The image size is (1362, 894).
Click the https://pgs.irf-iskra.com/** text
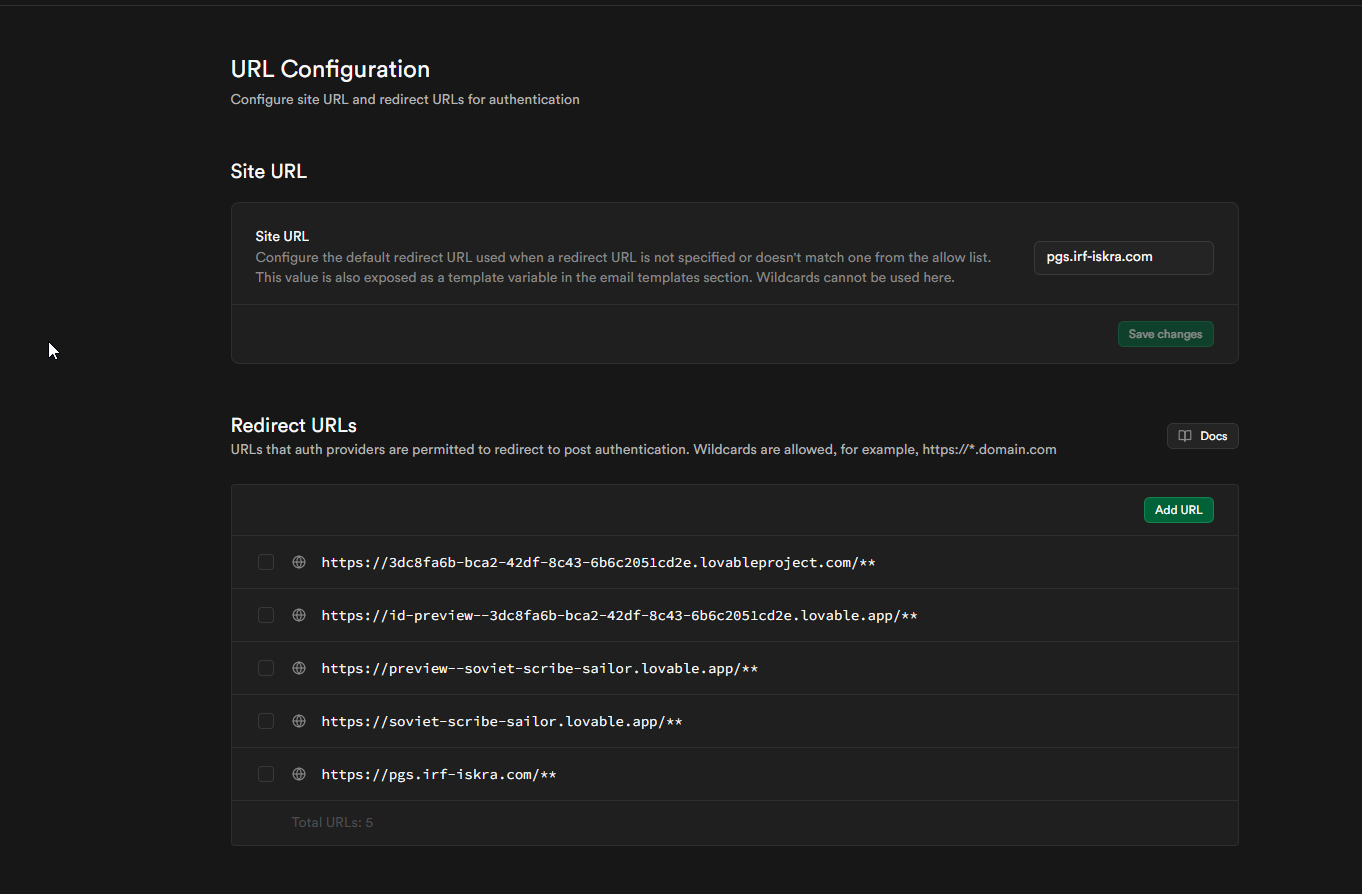pos(438,774)
